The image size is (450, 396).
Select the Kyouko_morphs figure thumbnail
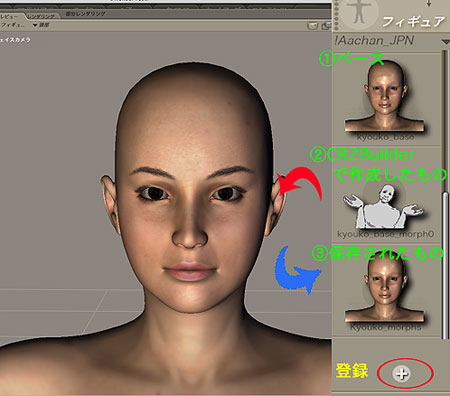(x=384, y=291)
